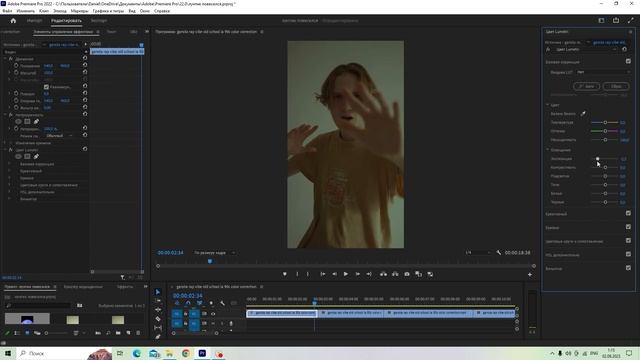Reset the Lumetri Color effect in Effect Controls
Viewport: 640px width, 360px height.
tap(85, 149)
